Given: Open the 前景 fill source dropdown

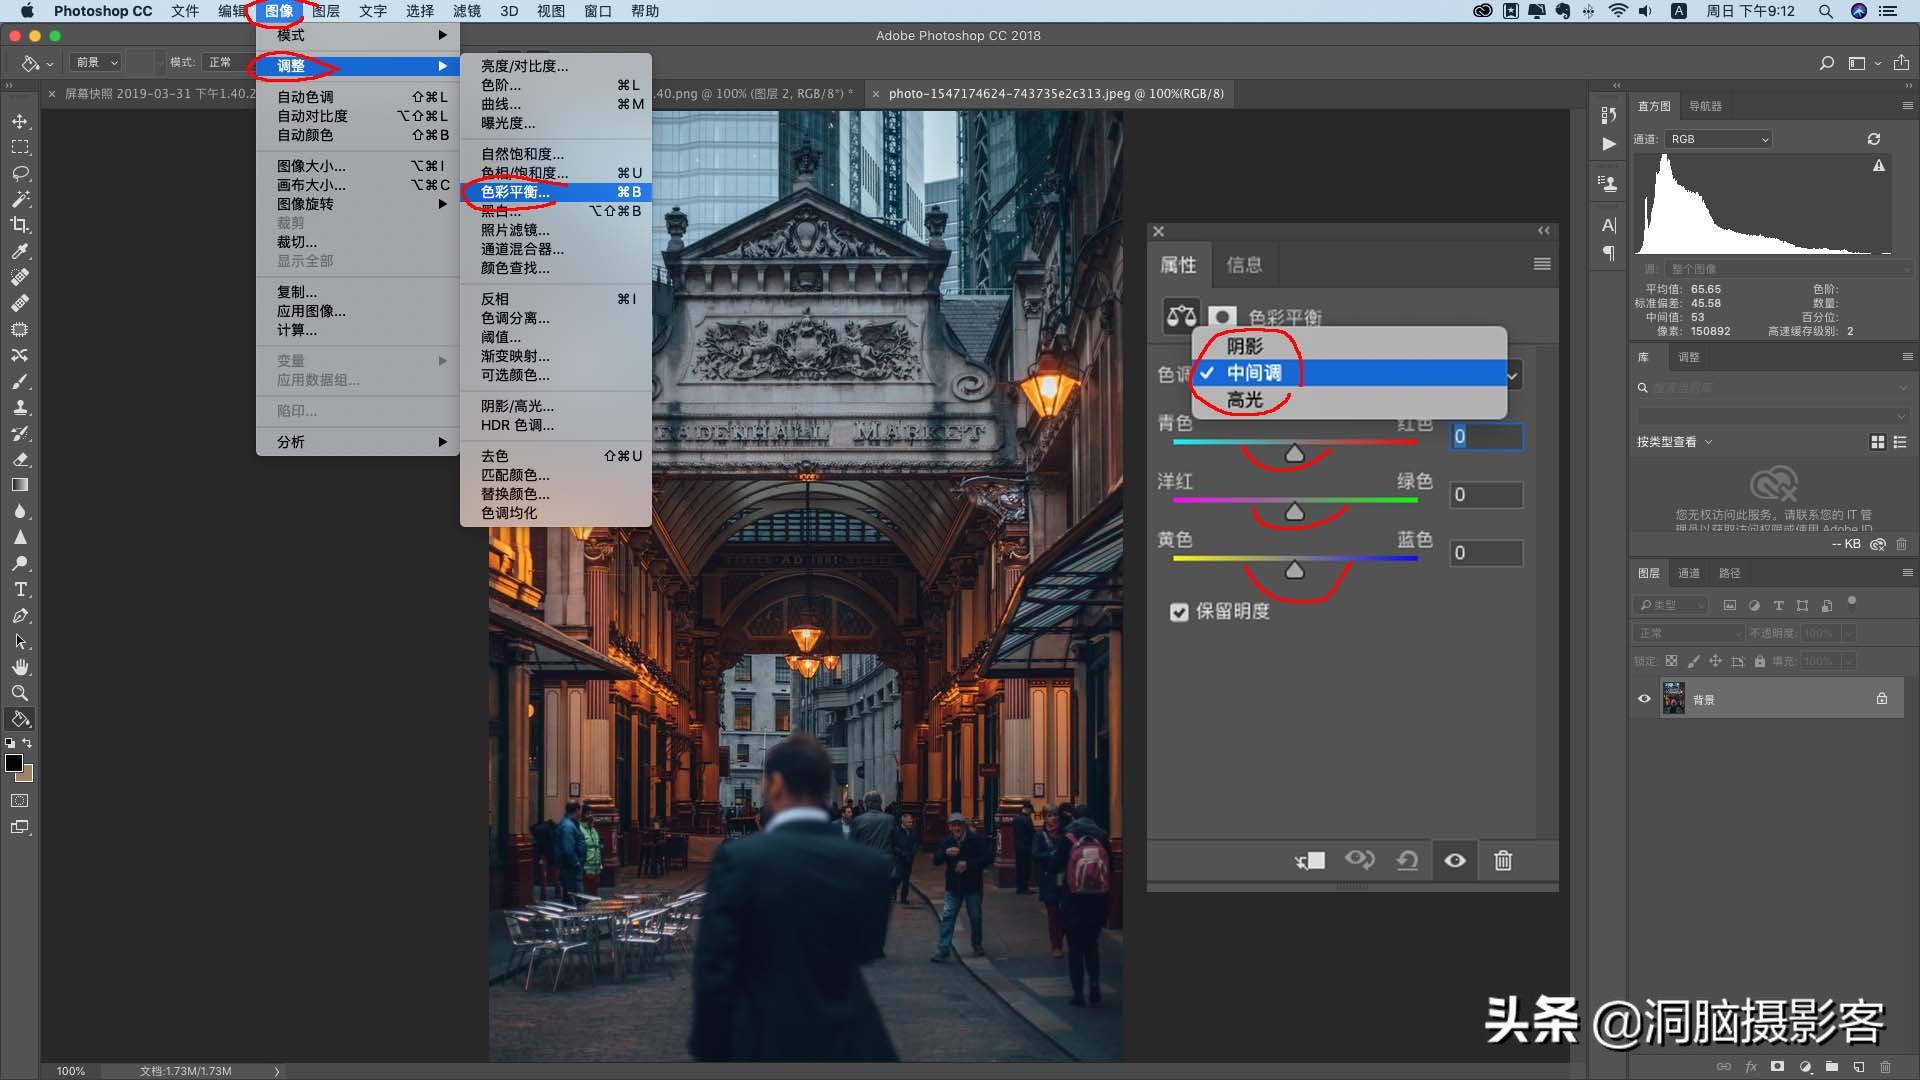Looking at the screenshot, I should point(96,62).
